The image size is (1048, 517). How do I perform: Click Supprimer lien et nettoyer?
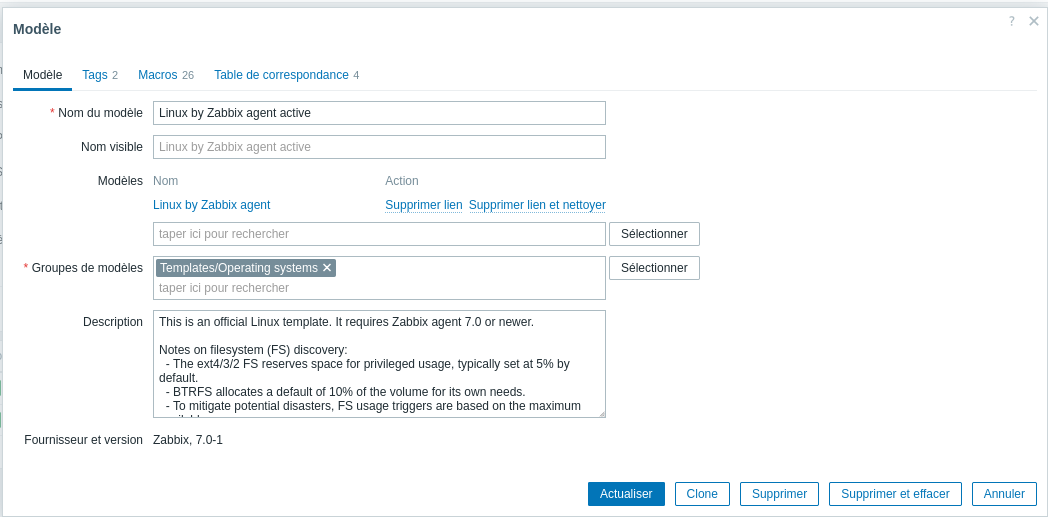[537, 205]
